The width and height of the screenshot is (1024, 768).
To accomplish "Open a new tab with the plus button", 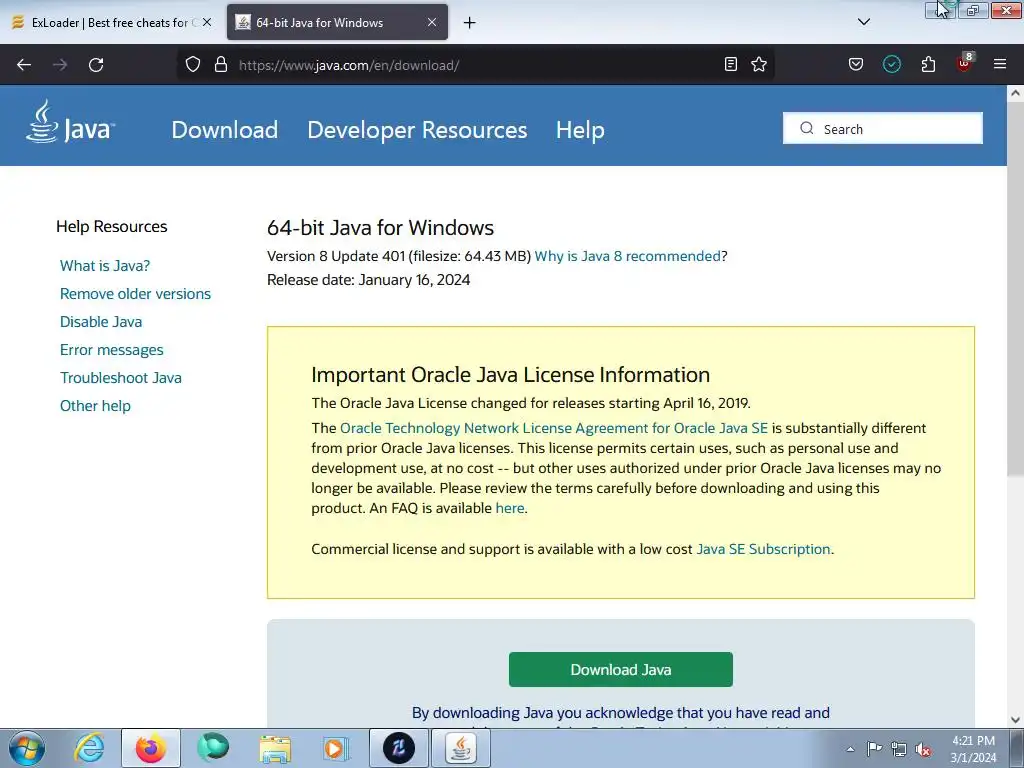I will pos(470,23).
